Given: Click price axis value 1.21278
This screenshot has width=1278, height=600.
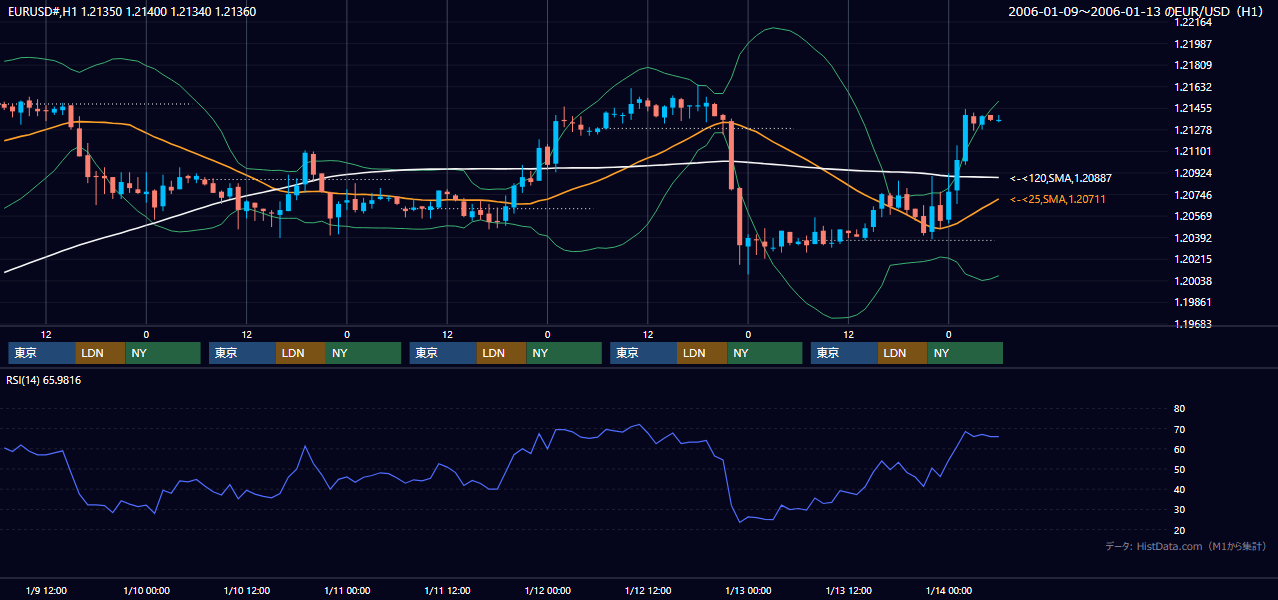Looking at the screenshot, I should tap(1193, 130).
